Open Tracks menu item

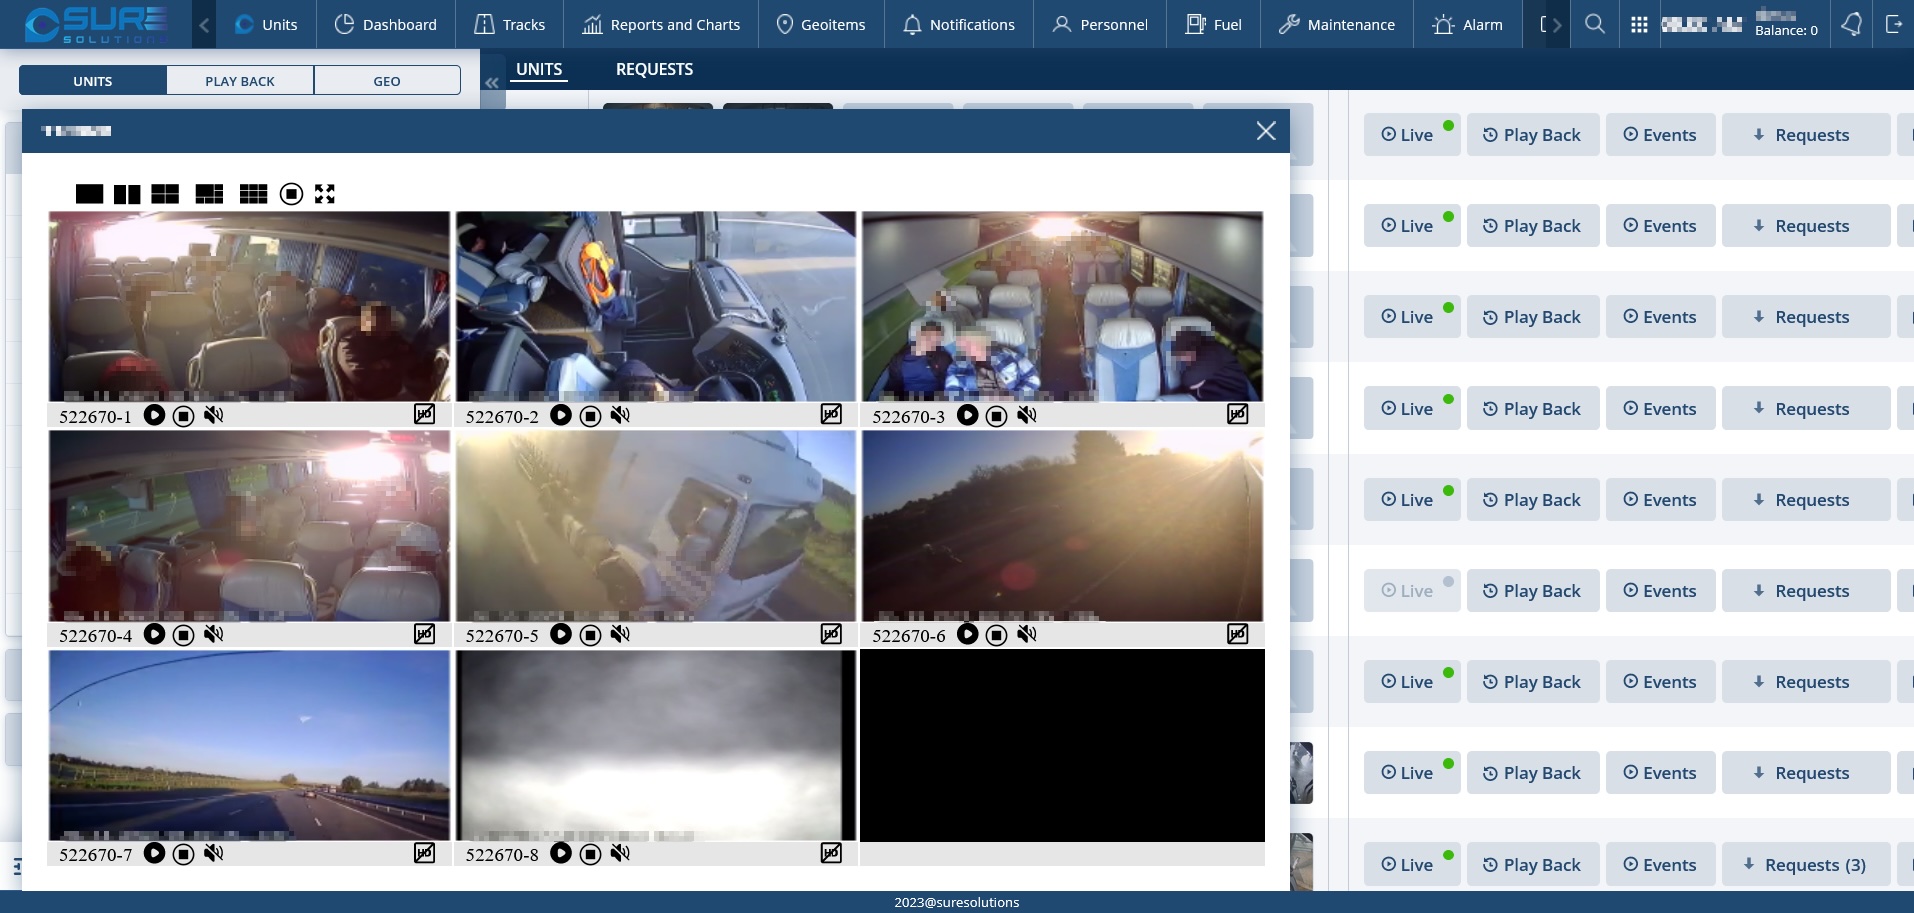click(x=509, y=24)
